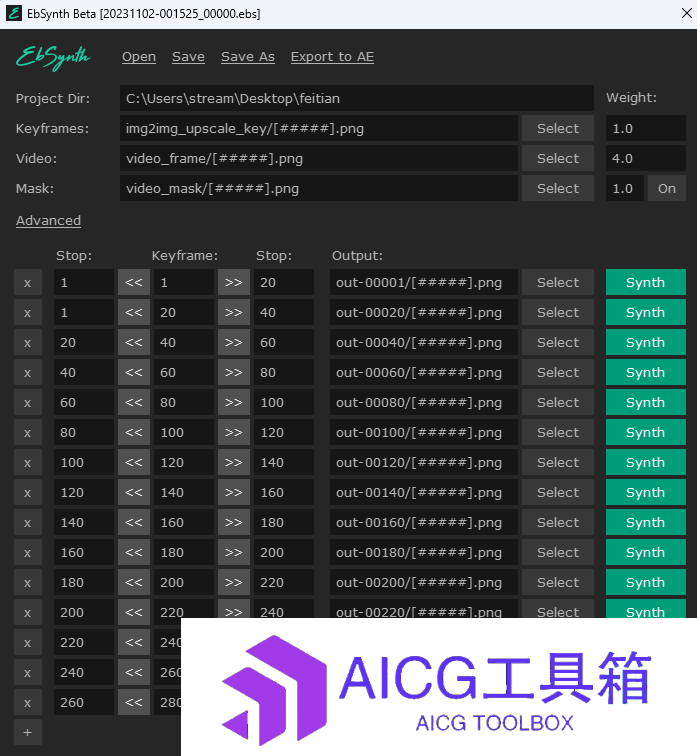This screenshot has height=756, width=697.
Task: Click << backward arrow in out-00001 row
Action: (x=134, y=283)
